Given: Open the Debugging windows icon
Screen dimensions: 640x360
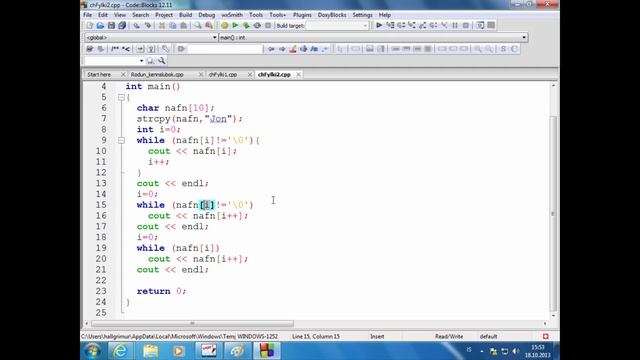Looking at the screenshot, I should coord(480,25).
